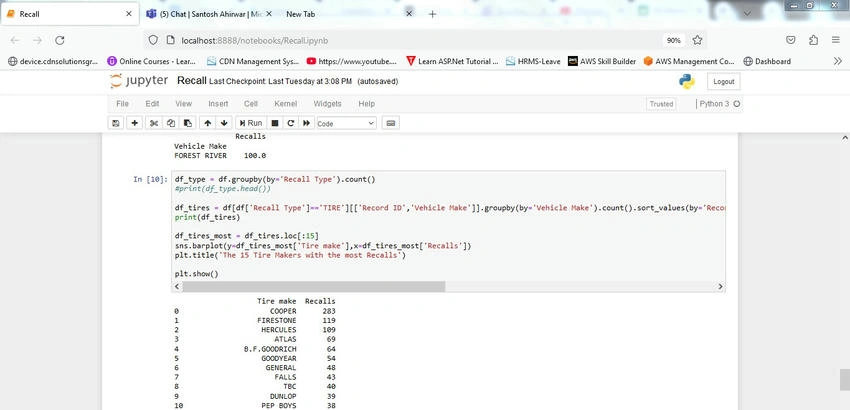Click the Trusted notebook indicator
Image resolution: width=850 pixels, height=410 pixels.
pyautogui.click(x=661, y=104)
